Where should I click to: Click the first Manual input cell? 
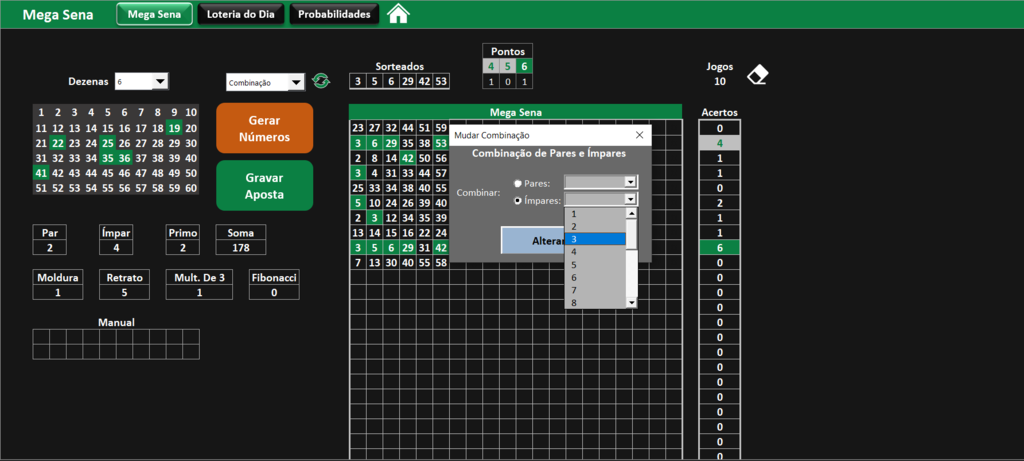(x=40, y=336)
